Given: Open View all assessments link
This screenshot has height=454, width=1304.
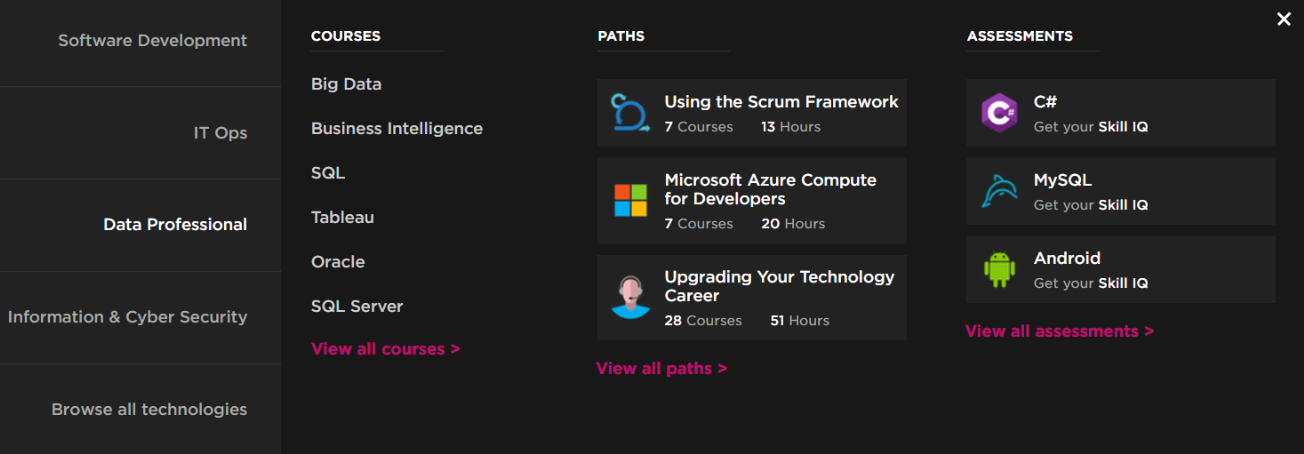Looking at the screenshot, I should 1059,331.
